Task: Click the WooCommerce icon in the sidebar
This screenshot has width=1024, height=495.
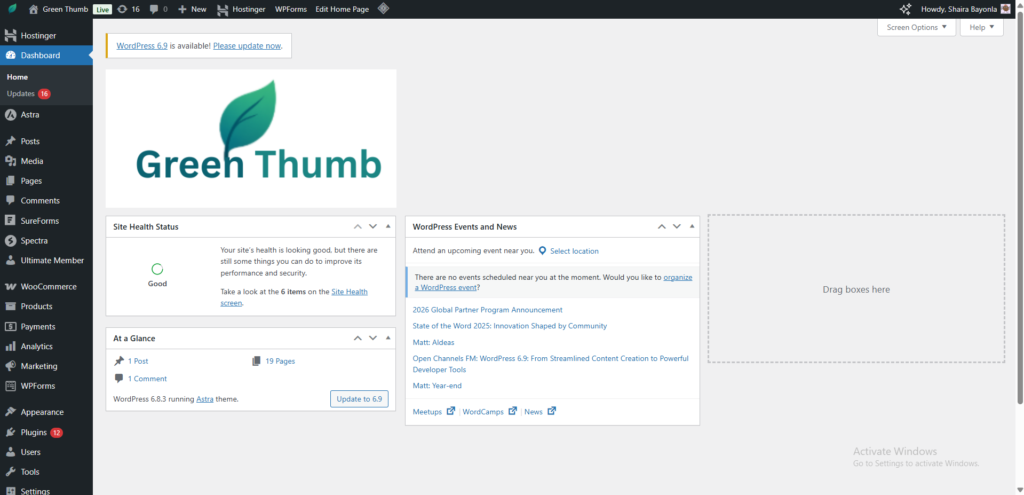Action: pyautogui.click(x=10, y=287)
